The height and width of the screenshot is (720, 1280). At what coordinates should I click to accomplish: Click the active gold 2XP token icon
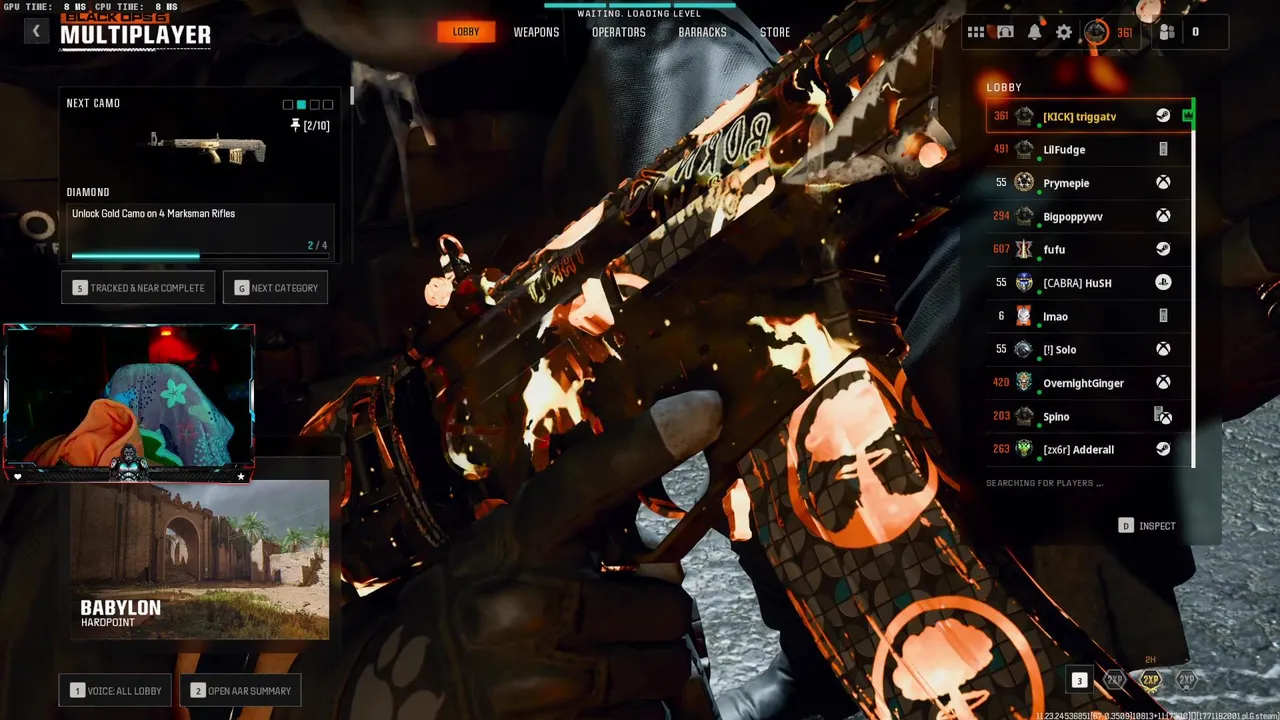pos(1151,680)
